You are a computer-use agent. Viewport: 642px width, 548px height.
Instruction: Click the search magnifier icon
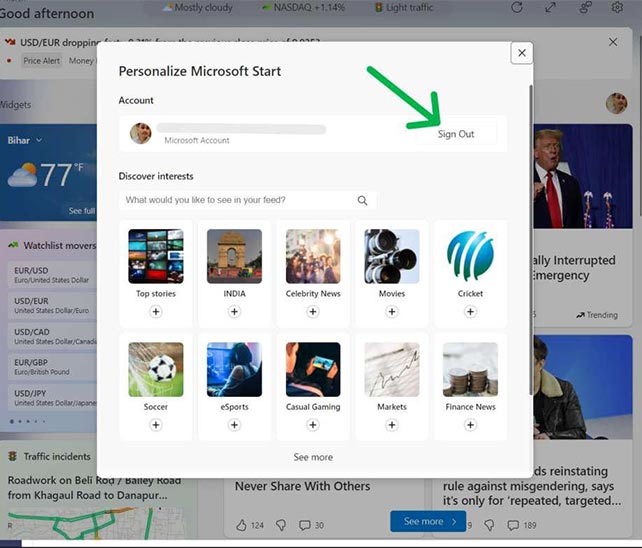362,200
